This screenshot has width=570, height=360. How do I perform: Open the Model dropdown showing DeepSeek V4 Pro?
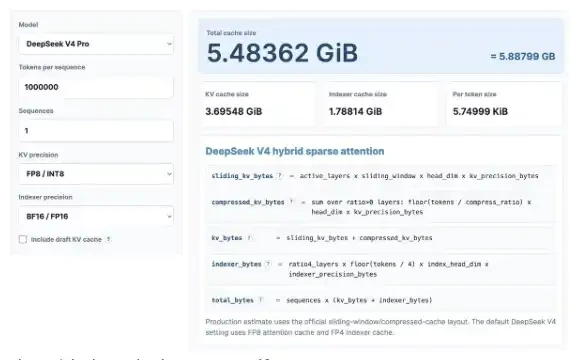[x=96, y=44]
